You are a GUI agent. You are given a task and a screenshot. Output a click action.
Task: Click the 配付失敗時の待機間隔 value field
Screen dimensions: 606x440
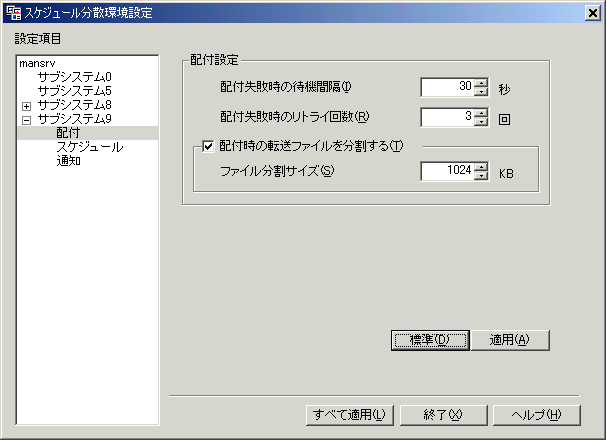[x=447, y=87]
